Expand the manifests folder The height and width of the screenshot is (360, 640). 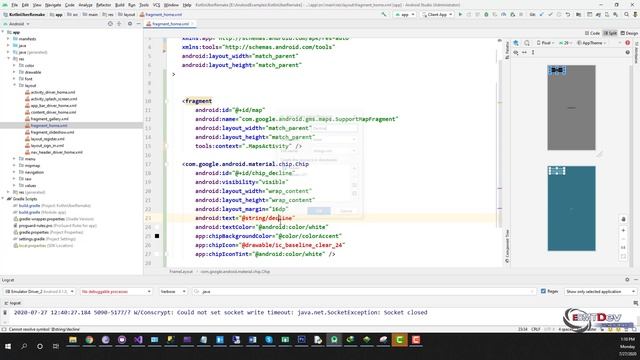tap(8, 39)
